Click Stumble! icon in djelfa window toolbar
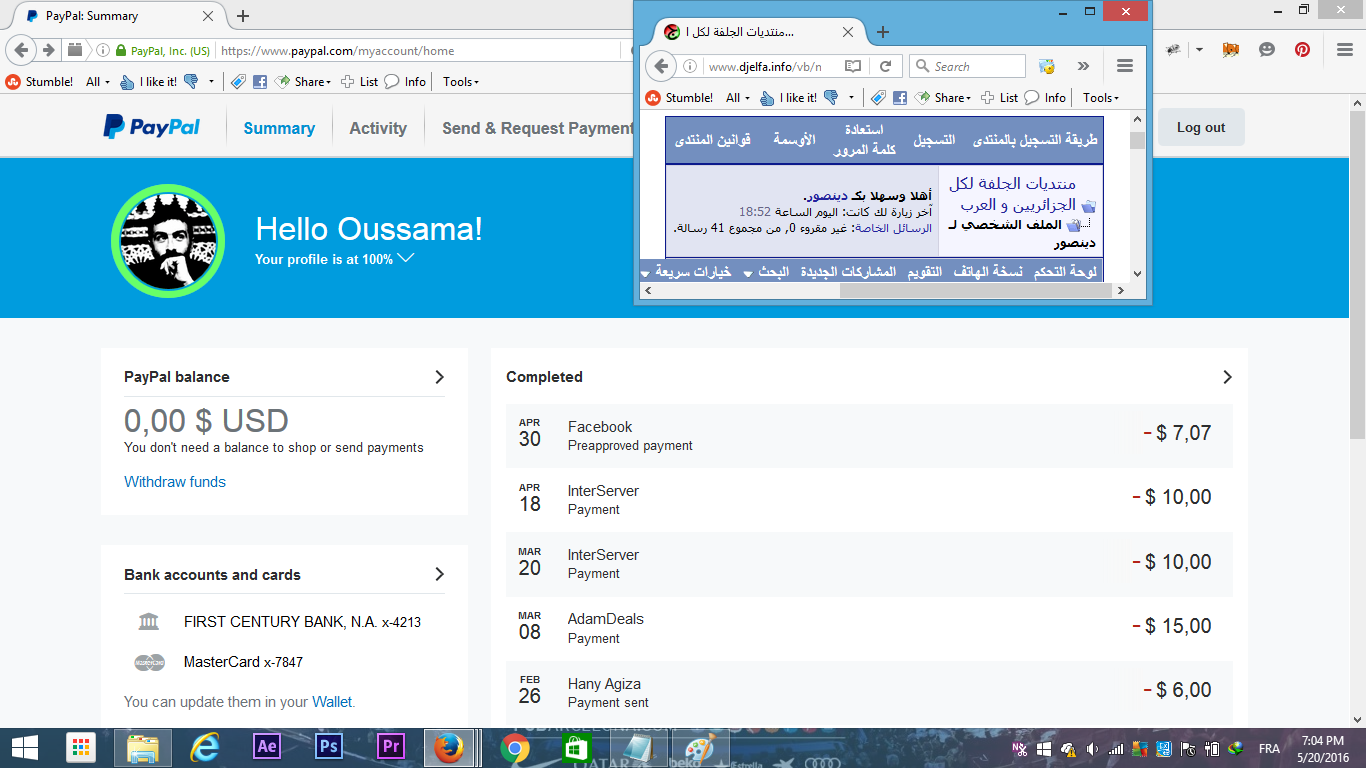The height and width of the screenshot is (768, 1366). tap(653, 98)
